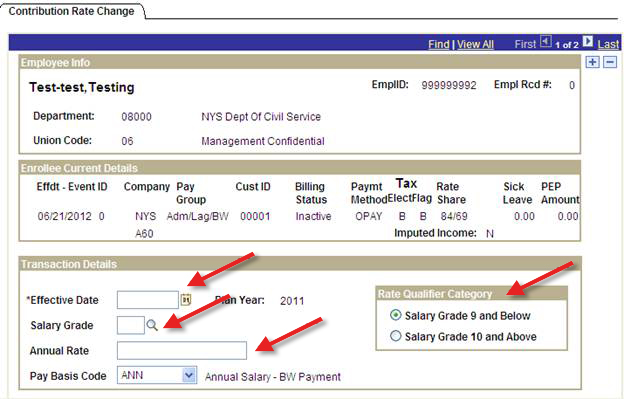The width and height of the screenshot is (624, 399).
Task: Click the 84/69 rate share value
Action: point(454,216)
